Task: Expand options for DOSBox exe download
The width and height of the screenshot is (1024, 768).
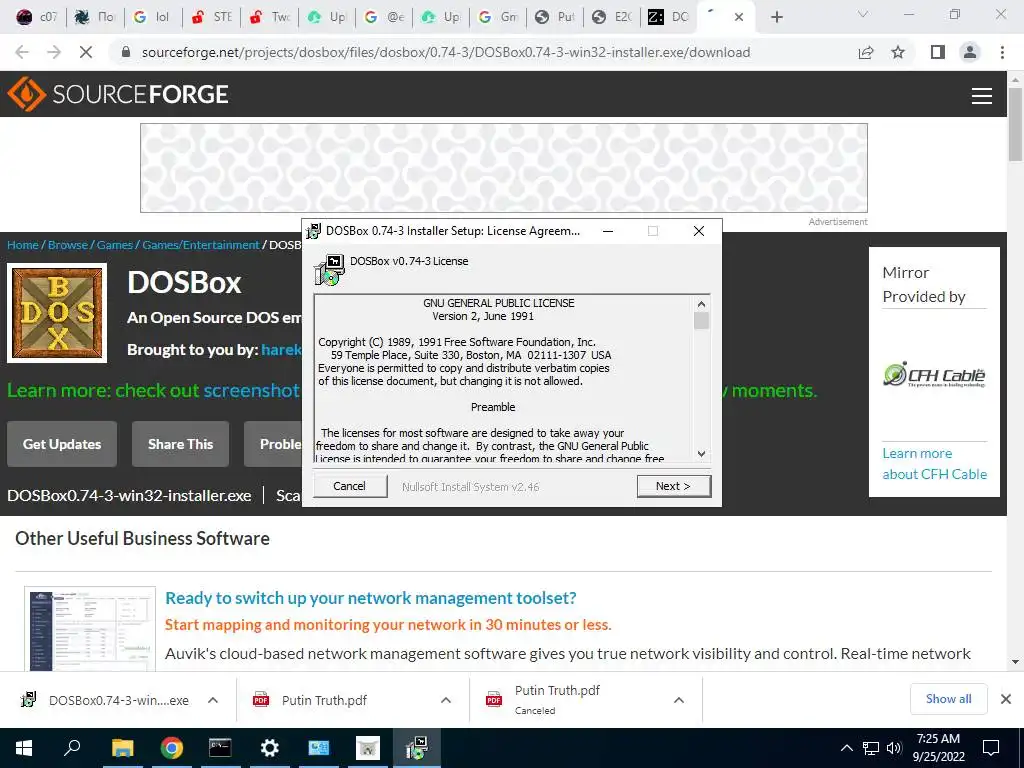Action: 213,700
